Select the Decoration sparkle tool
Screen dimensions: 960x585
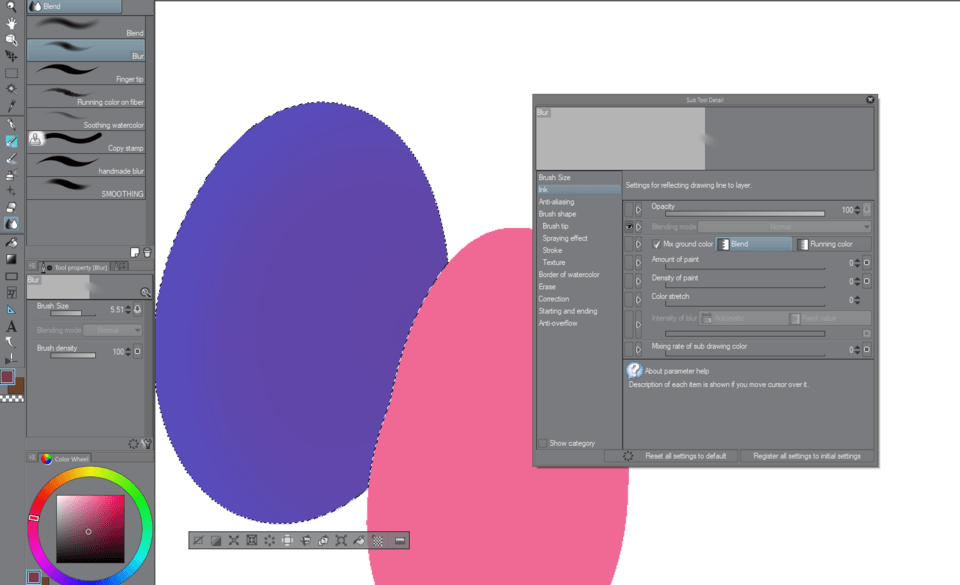(x=11, y=191)
